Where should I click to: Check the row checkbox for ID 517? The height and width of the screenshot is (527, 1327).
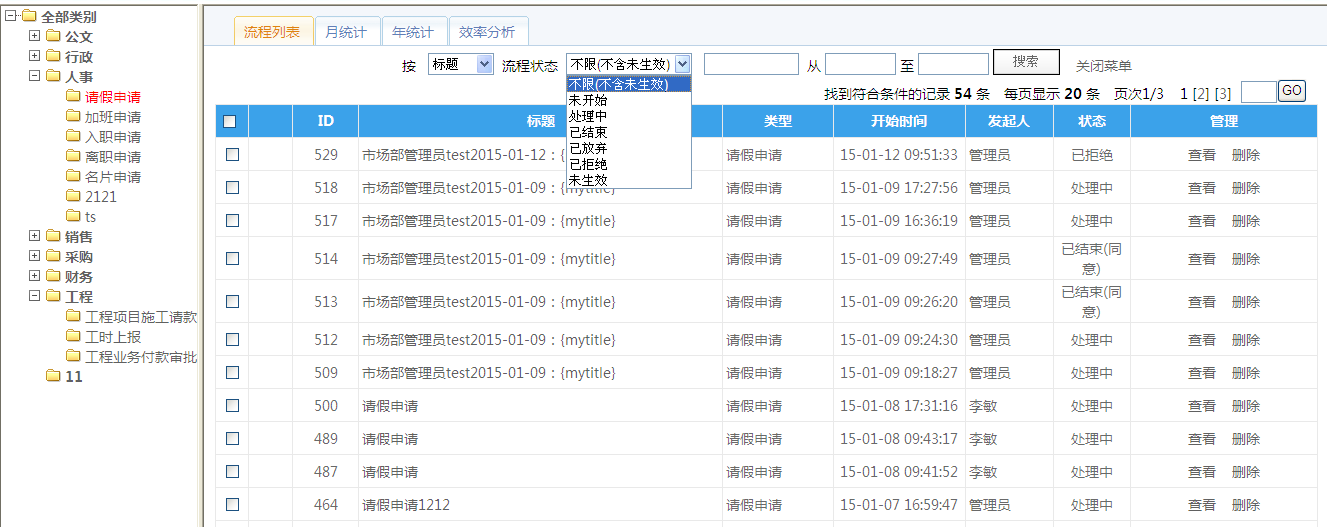pos(232,221)
